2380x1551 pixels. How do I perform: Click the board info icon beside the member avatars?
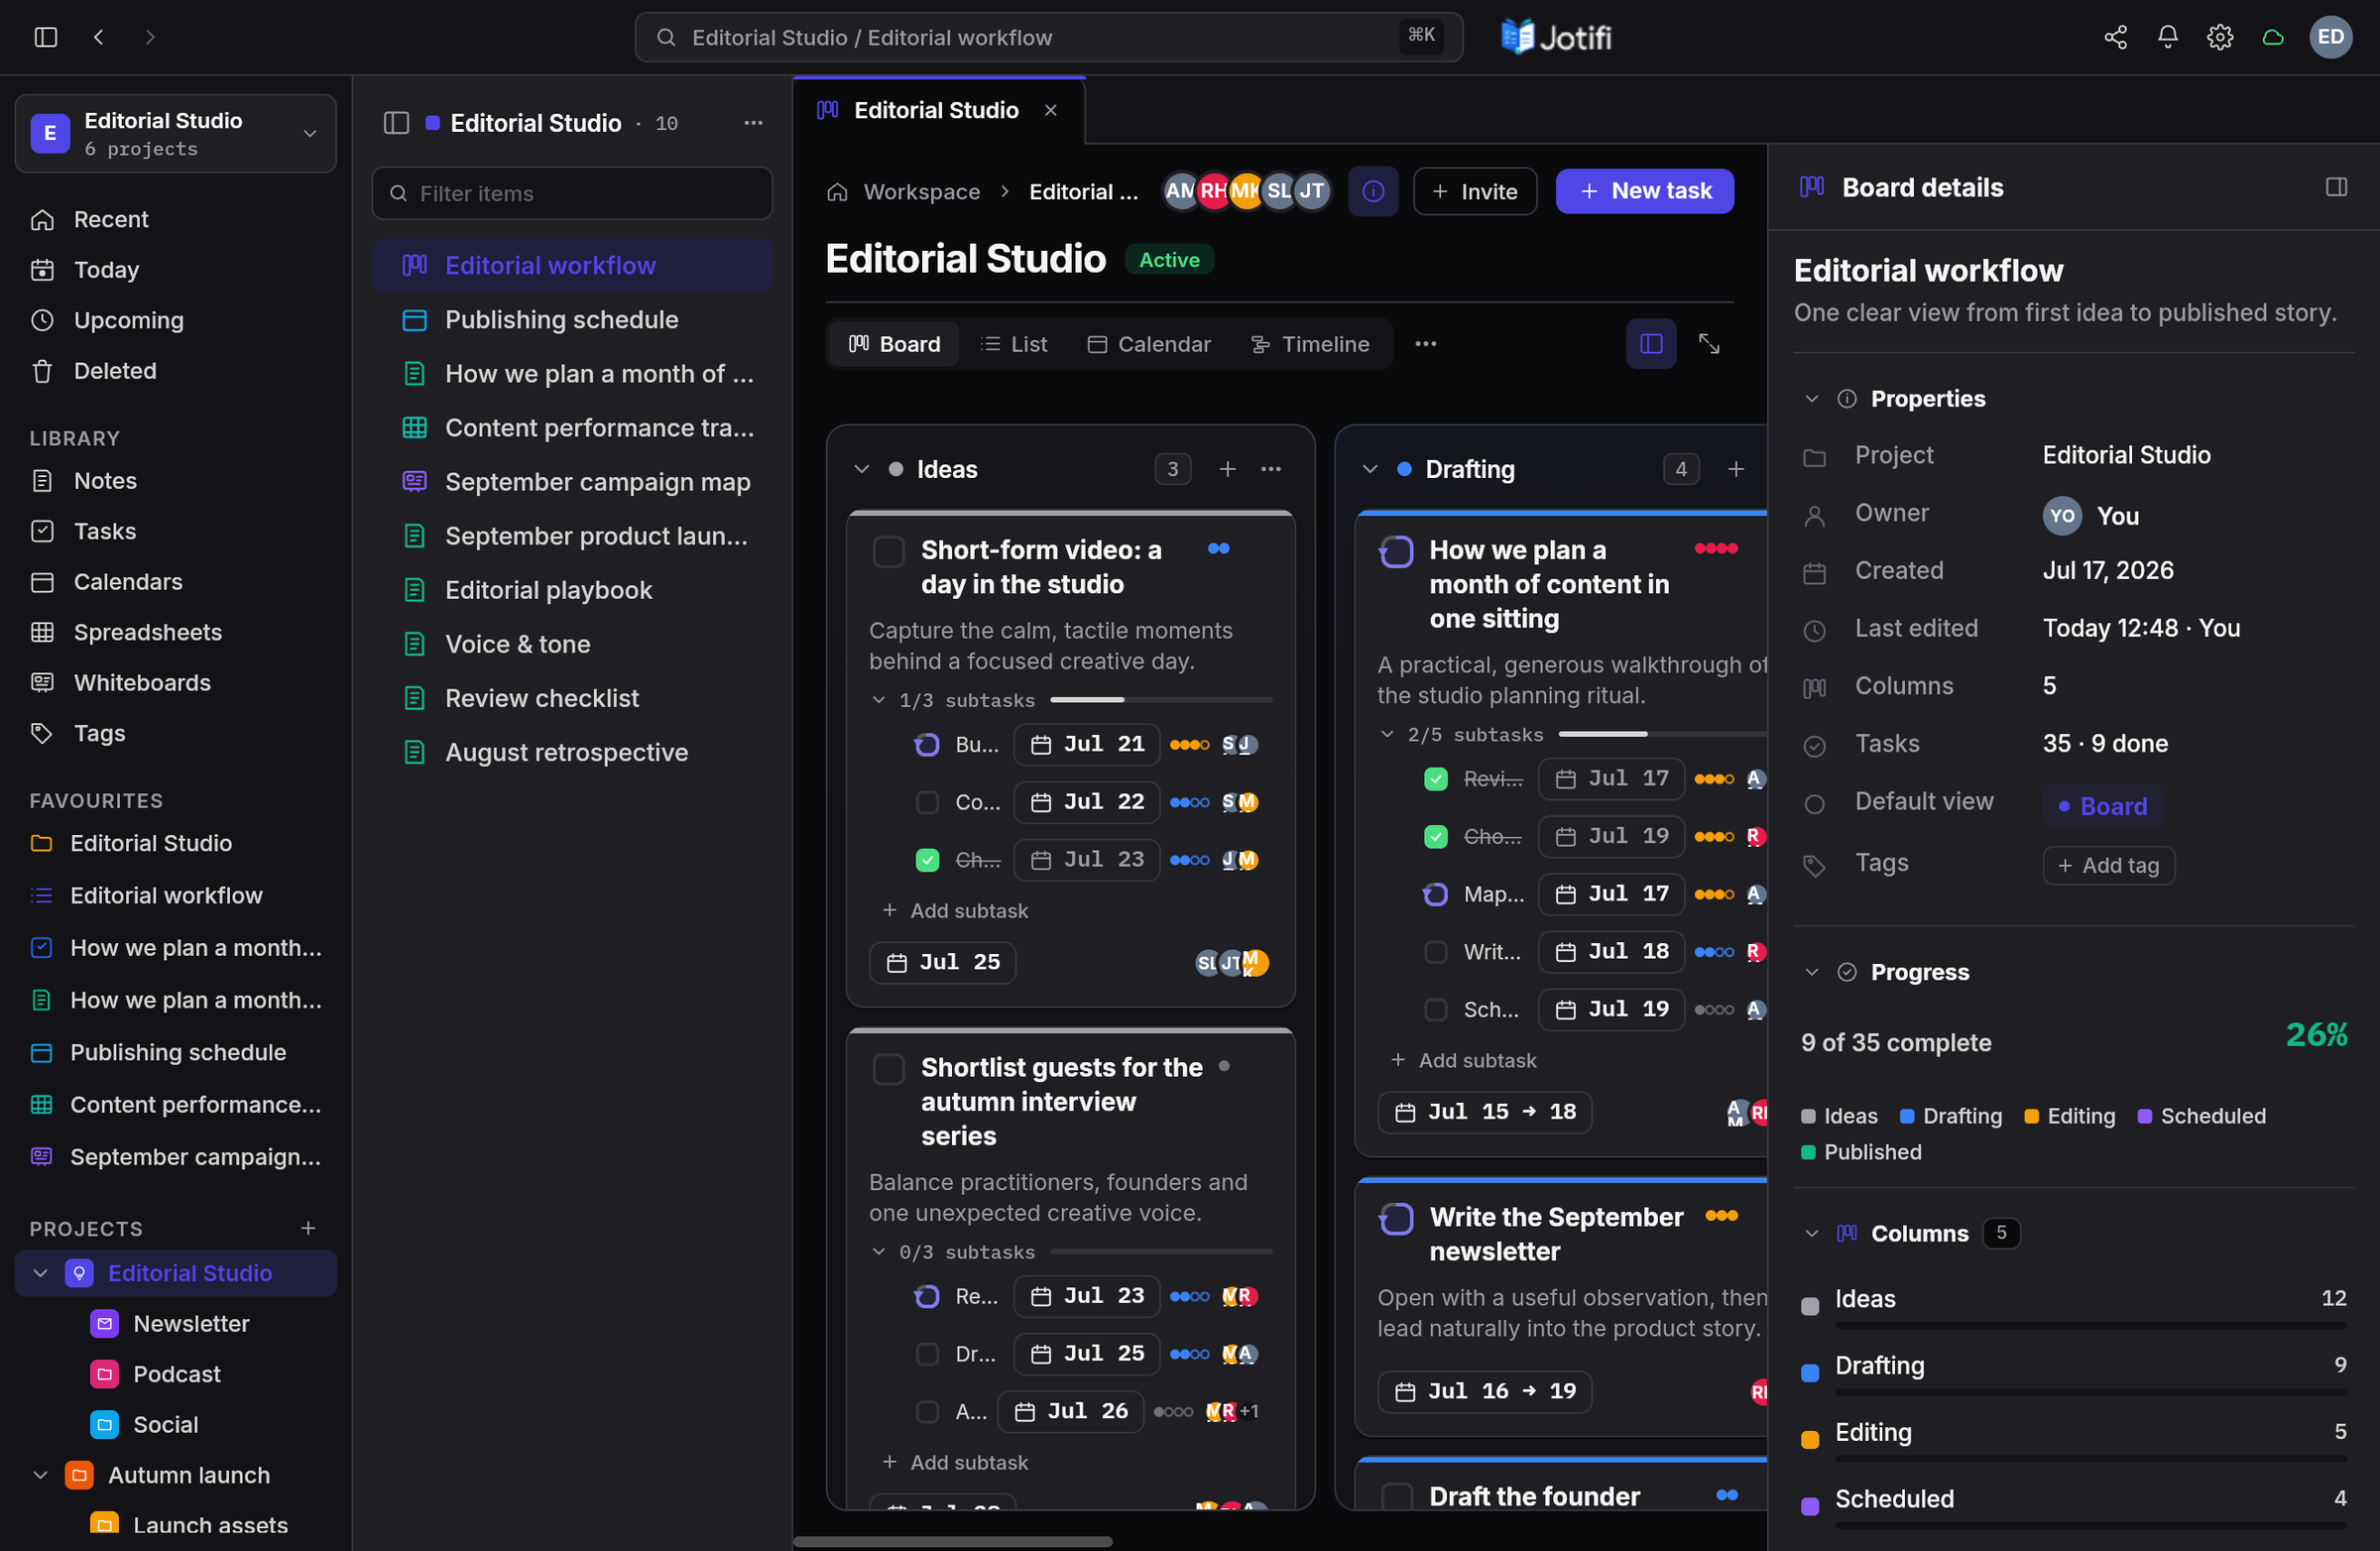1373,191
